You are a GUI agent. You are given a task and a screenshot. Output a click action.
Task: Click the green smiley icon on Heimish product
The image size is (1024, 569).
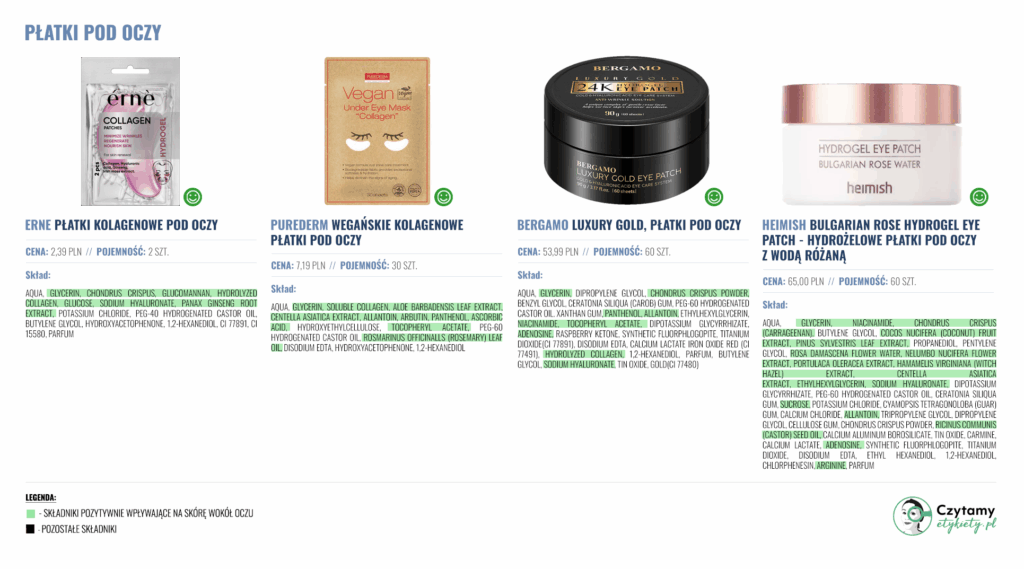click(x=979, y=197)
